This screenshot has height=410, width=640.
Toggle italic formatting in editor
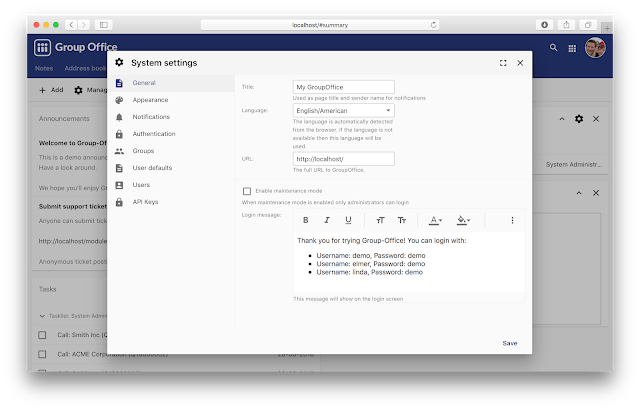pos(327,220)
